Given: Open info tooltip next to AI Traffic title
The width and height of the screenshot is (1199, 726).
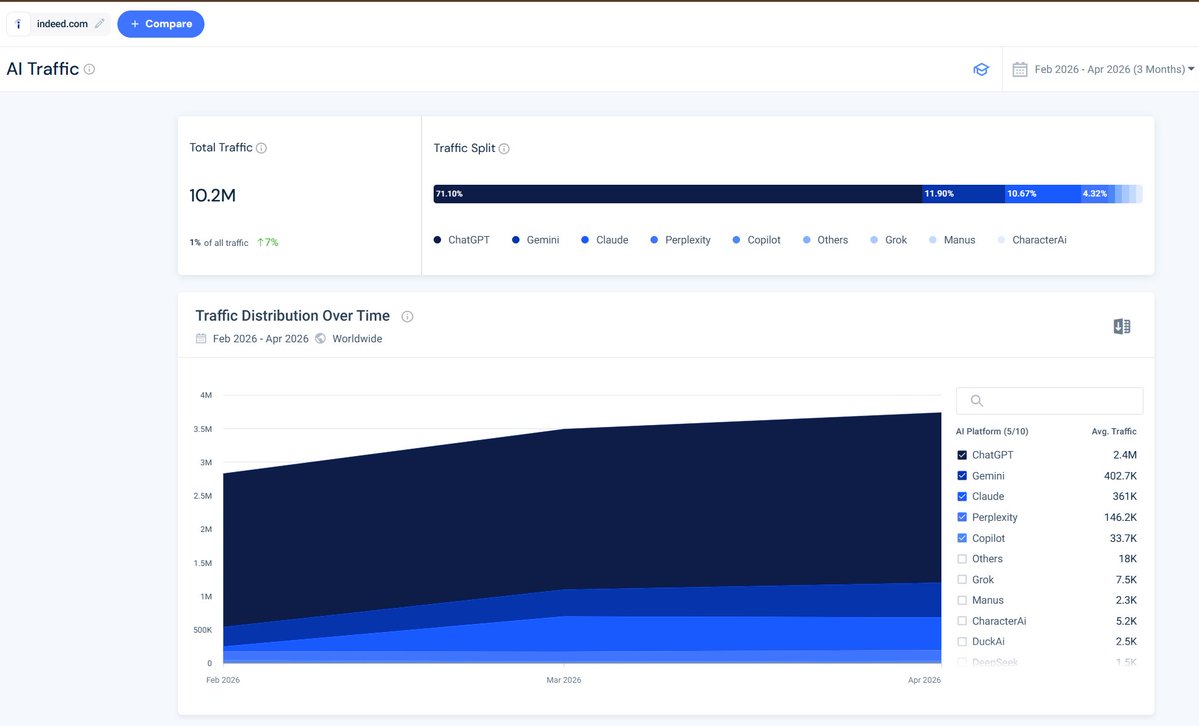Looking at the screenshot, I should tap(89, 69).
